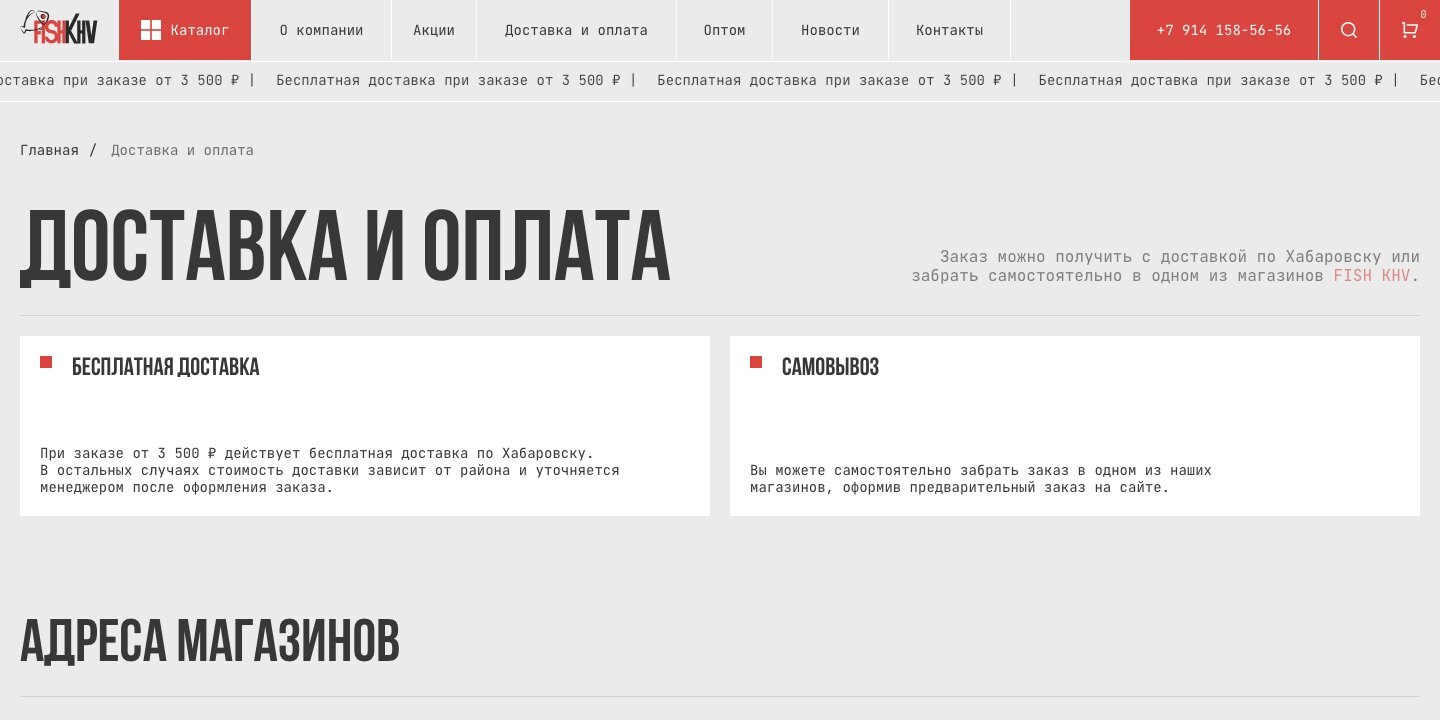Image resolution: width=1440 pixels, height=720 pixels.
Task: Open the Оптом section
Action: pyautogui.click(x=724, y=30)
